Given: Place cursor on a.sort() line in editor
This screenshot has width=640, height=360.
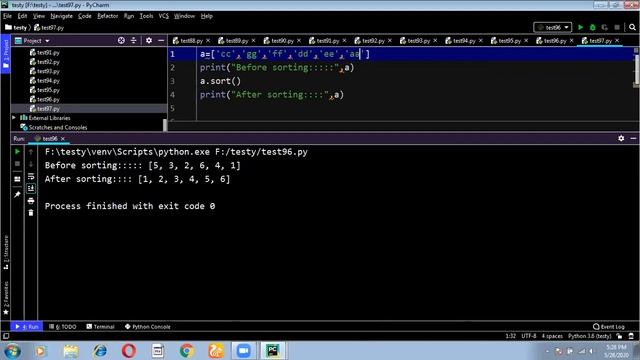Looking at the screenshot, I should (220, 81).
